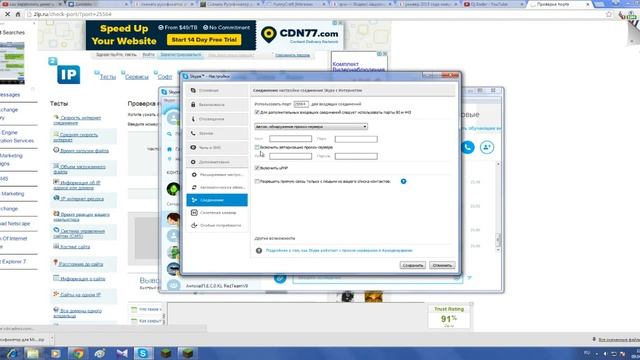Open the Объем загружаемого файла link
Image resolution: width=640 pixels, height=360 pixels.
[x=80, y=169]
